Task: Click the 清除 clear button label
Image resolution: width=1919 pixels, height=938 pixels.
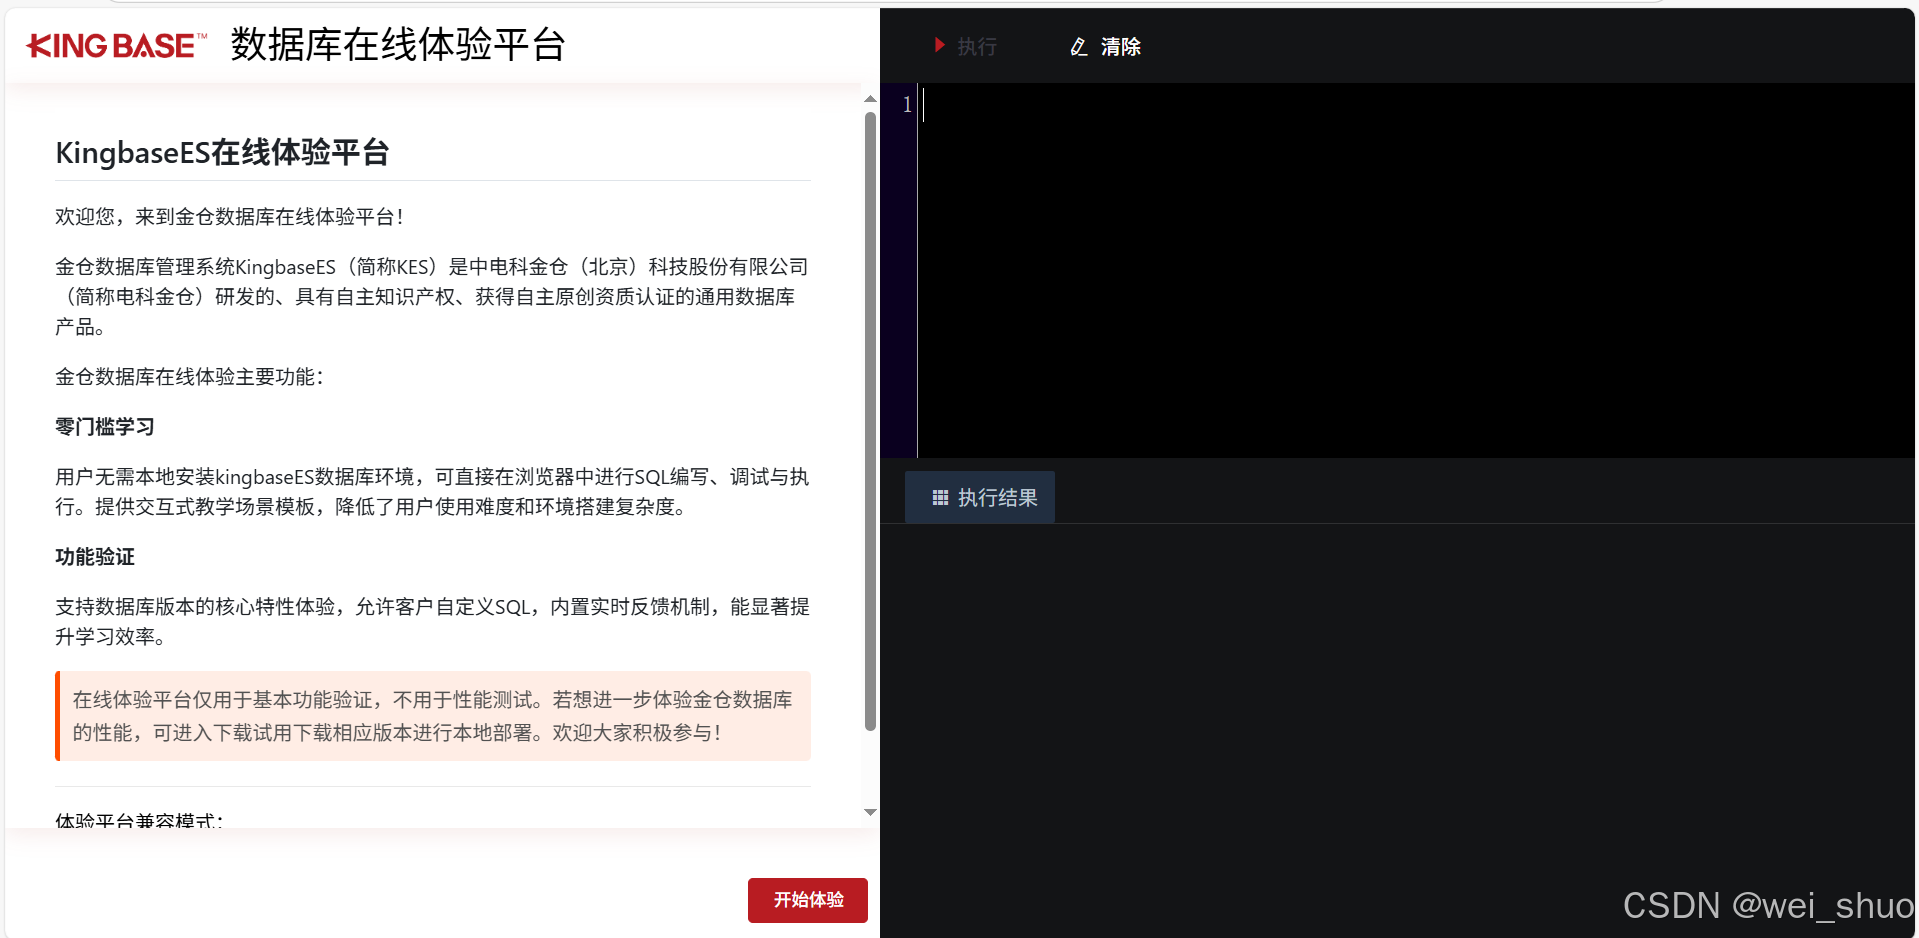Action: 1121,47
